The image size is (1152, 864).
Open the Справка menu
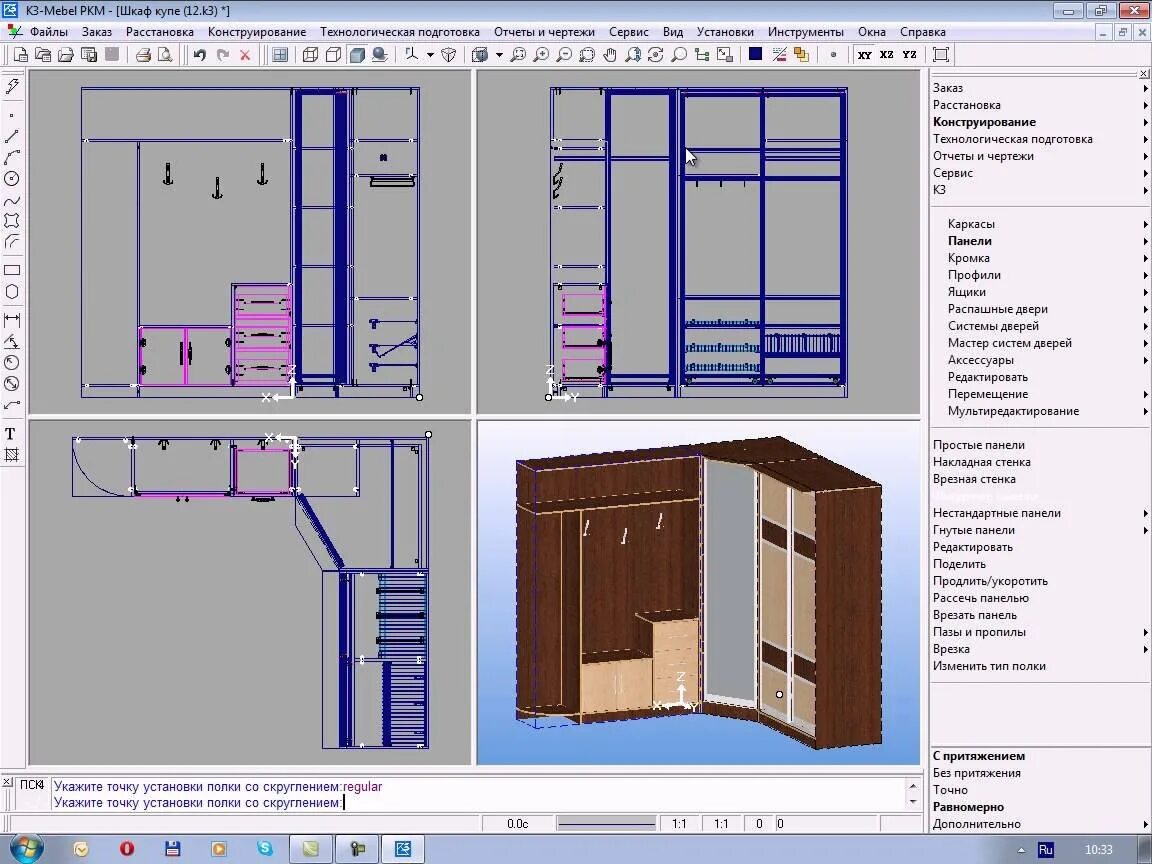[x=923, y=32]
